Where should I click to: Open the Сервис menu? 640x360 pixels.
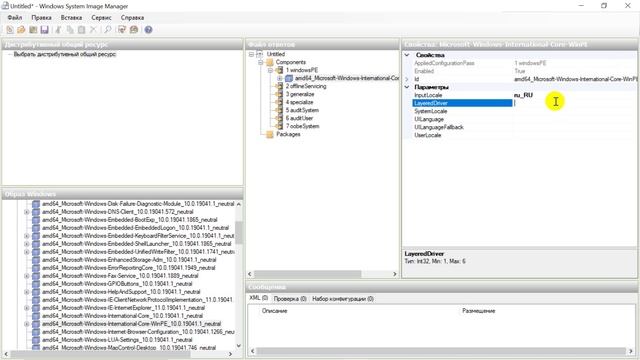(101, 18)
